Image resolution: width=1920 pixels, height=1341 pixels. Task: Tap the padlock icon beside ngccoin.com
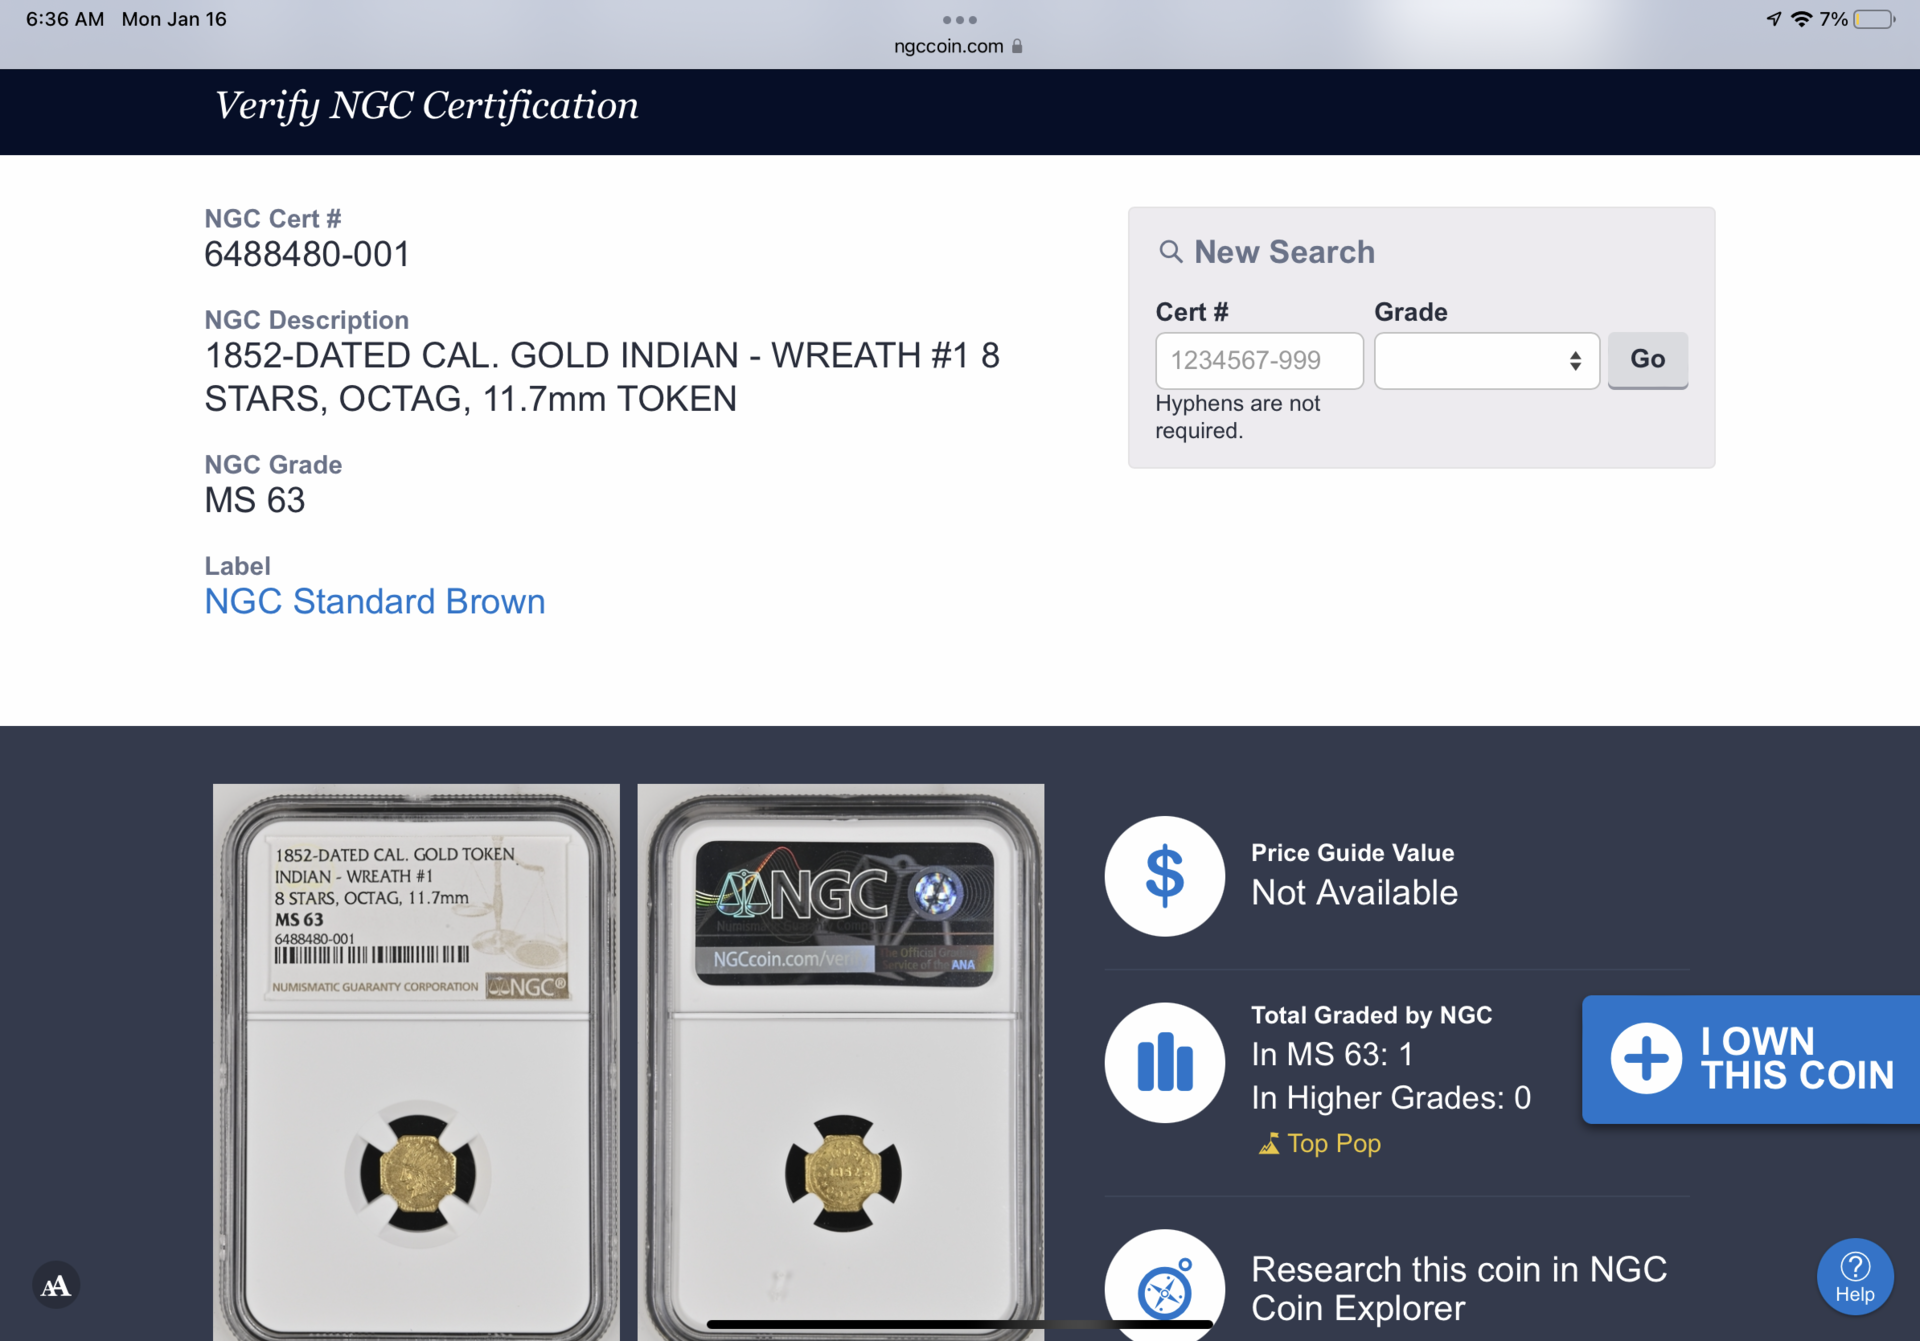[1017, 46]
